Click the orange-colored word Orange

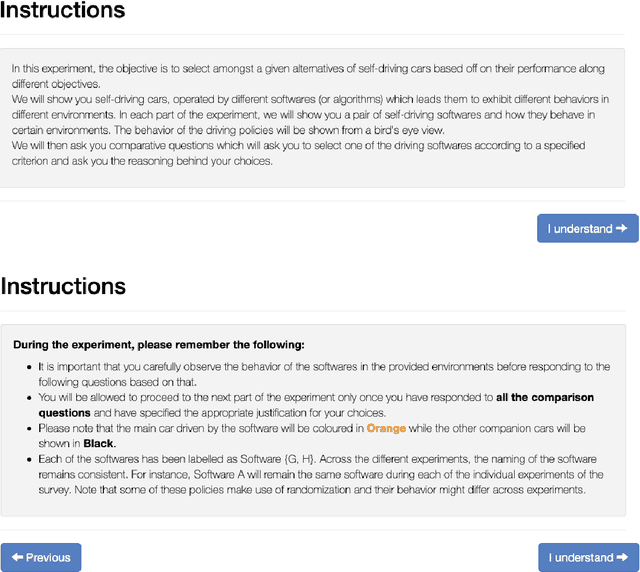click(x=386, y=428)
